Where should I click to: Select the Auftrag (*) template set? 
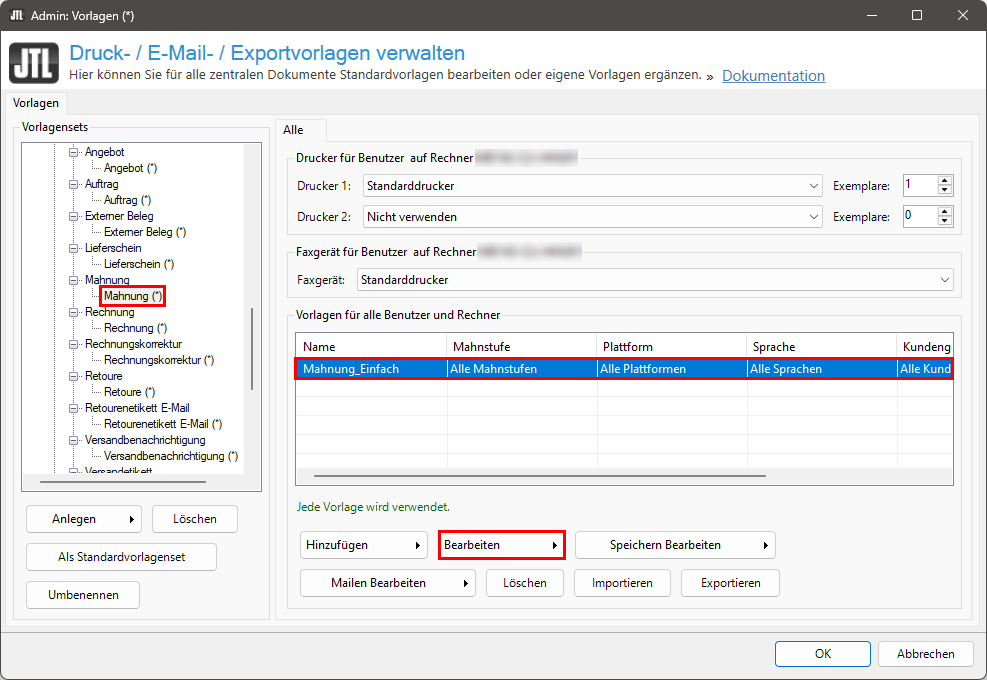[127, 200]
